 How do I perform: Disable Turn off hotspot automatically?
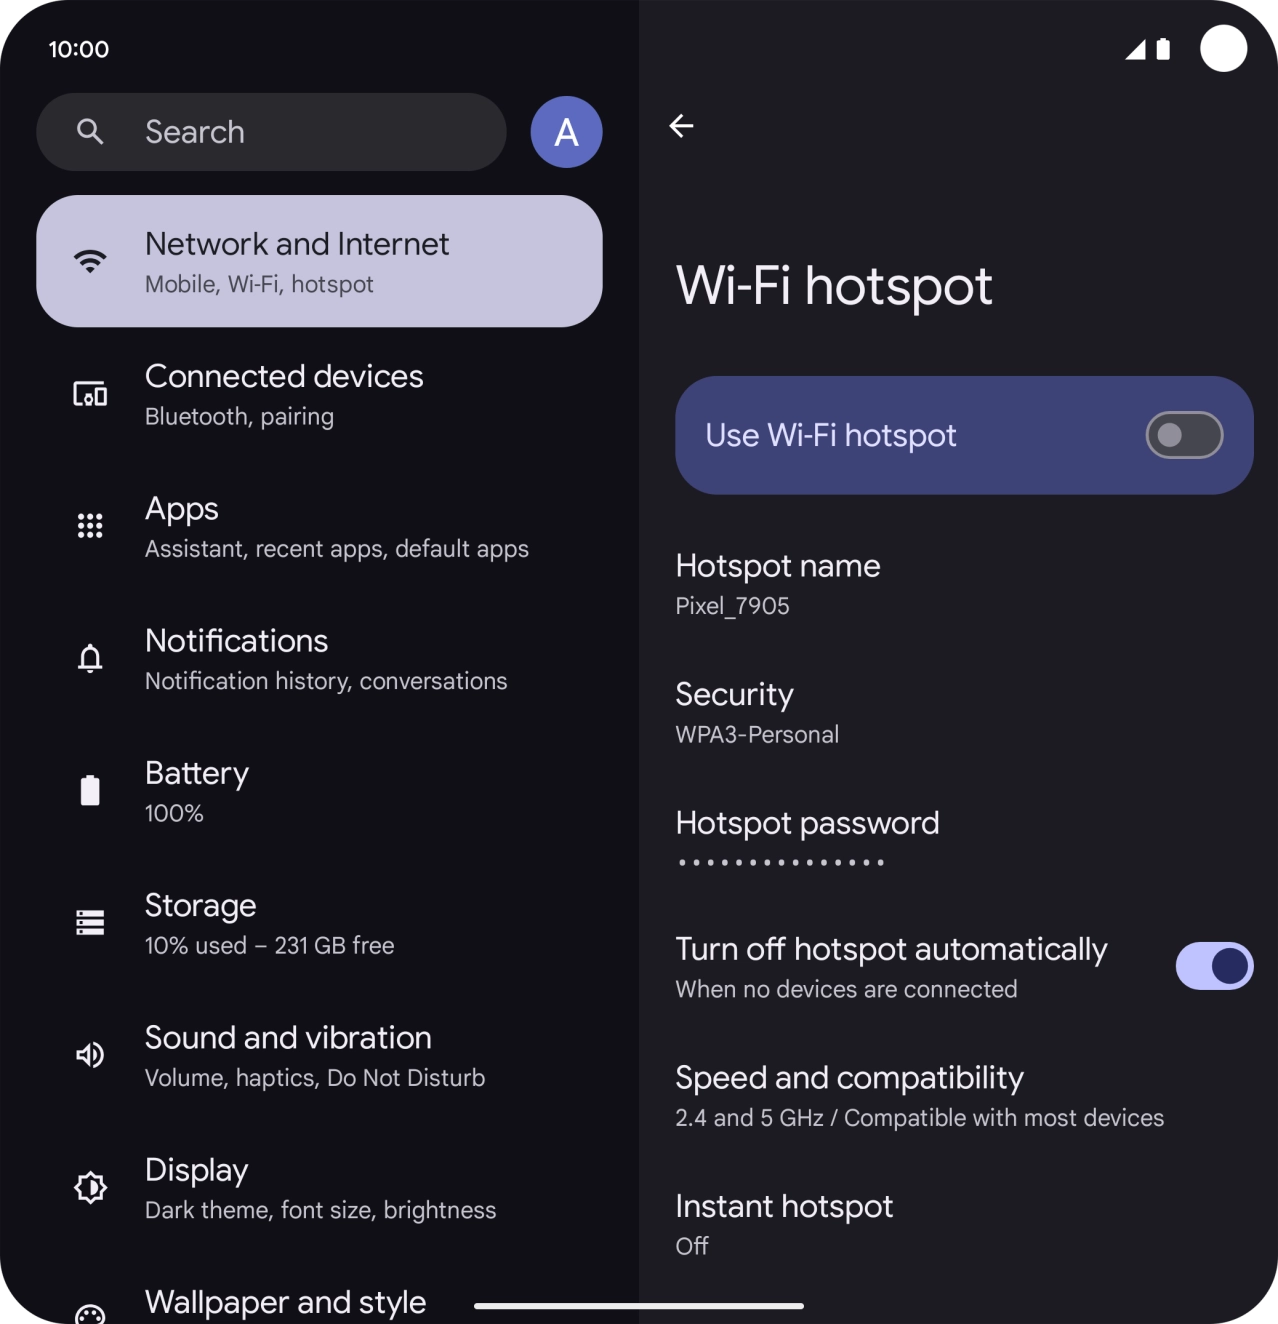click(x=1214, y=966)
